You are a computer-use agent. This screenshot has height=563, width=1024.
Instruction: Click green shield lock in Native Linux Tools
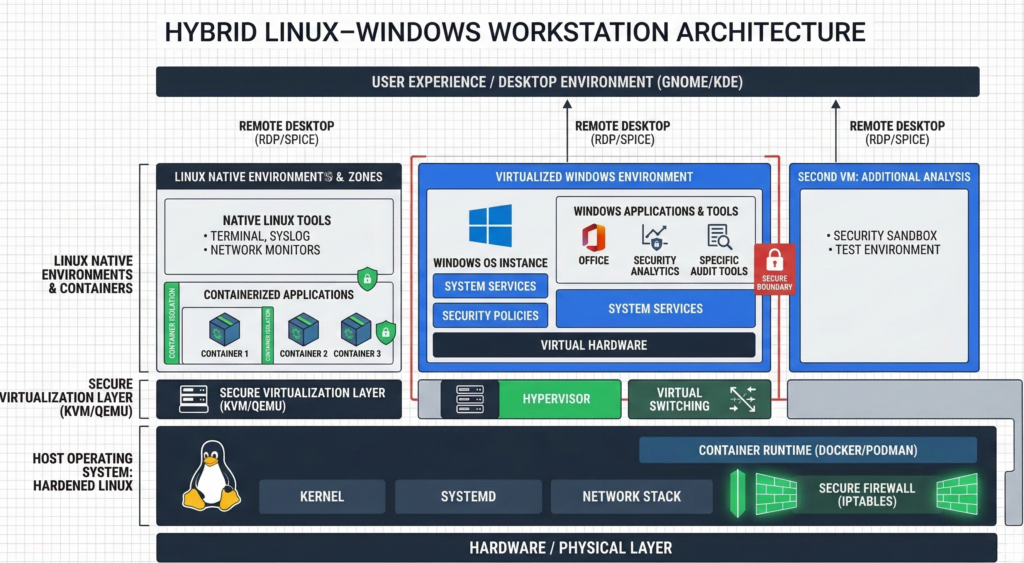point(367,277)
